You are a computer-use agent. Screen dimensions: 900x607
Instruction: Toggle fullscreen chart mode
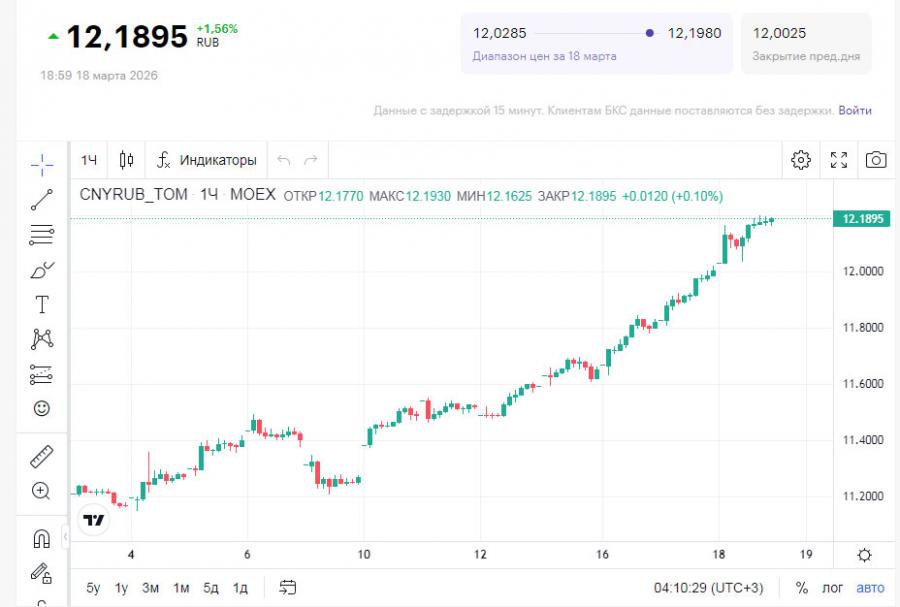[839, 160]
